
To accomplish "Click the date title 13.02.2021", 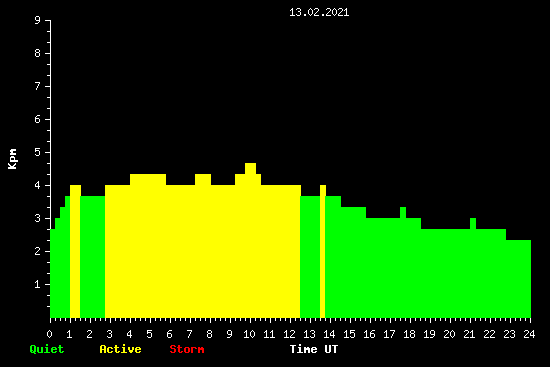I will pyautogui.click(x=319, y=13).
